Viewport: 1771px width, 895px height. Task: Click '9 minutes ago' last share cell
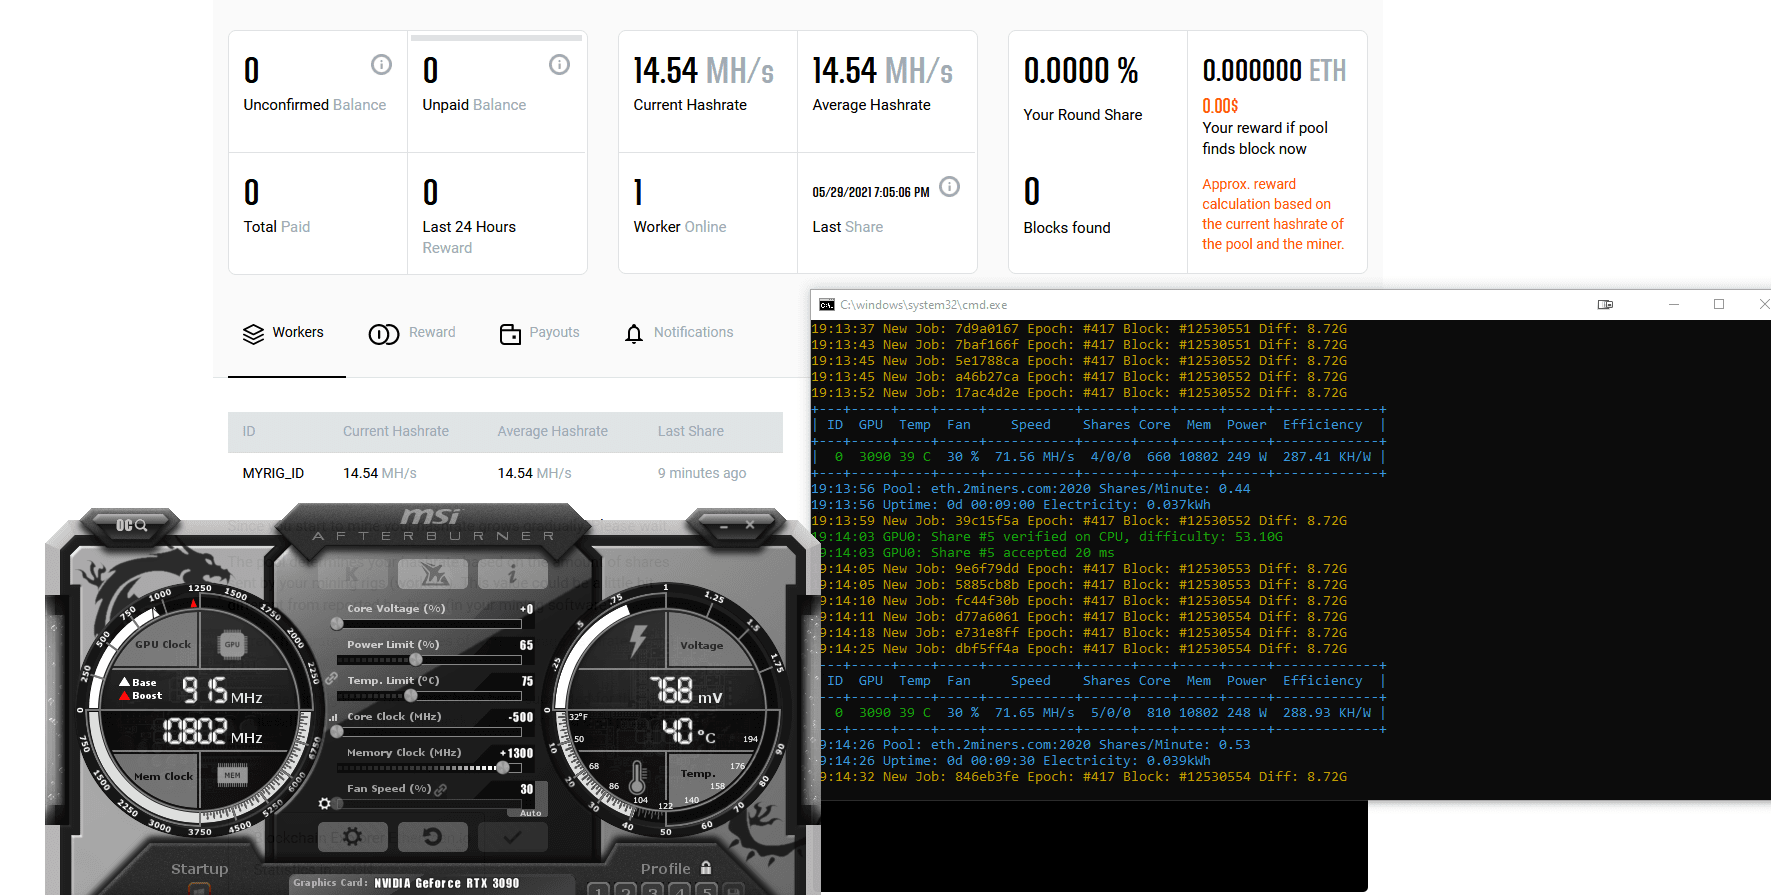702,473
